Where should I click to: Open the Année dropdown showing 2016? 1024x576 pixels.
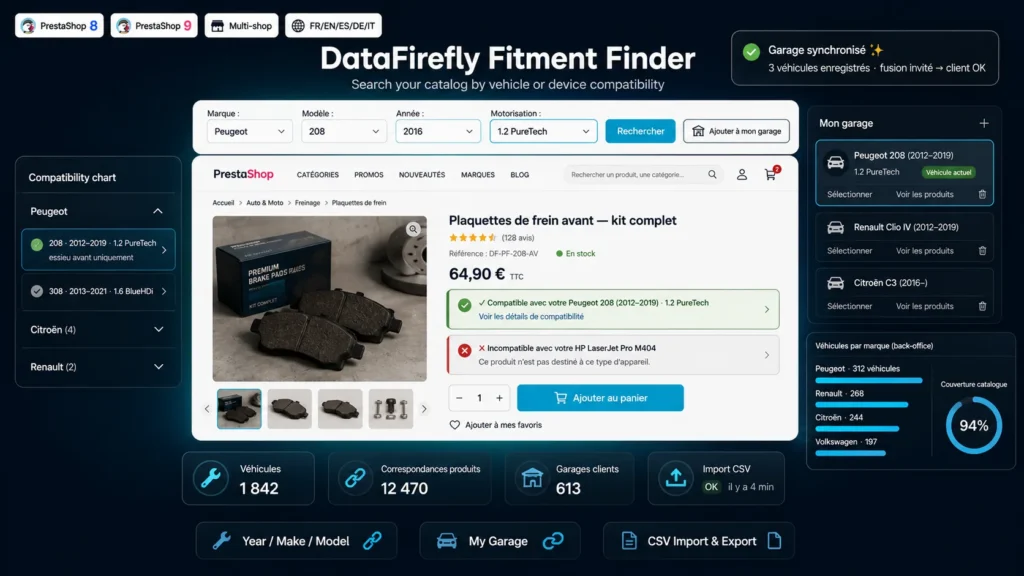pos(438,131)
